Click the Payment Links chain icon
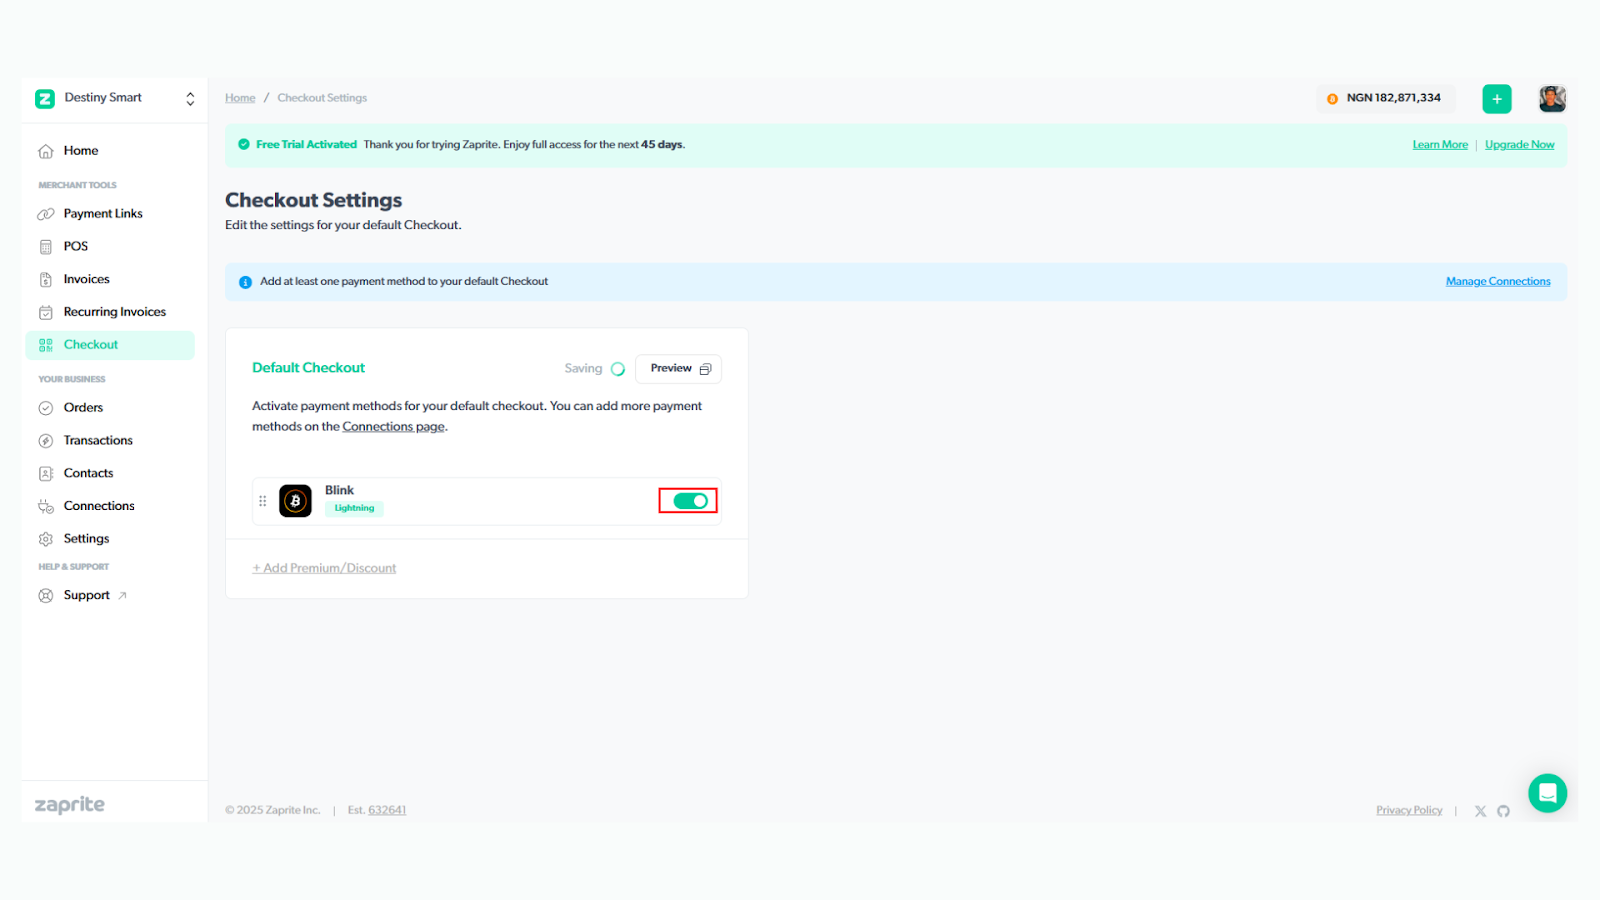This screenshot has height=900, width=1600. 46,214
